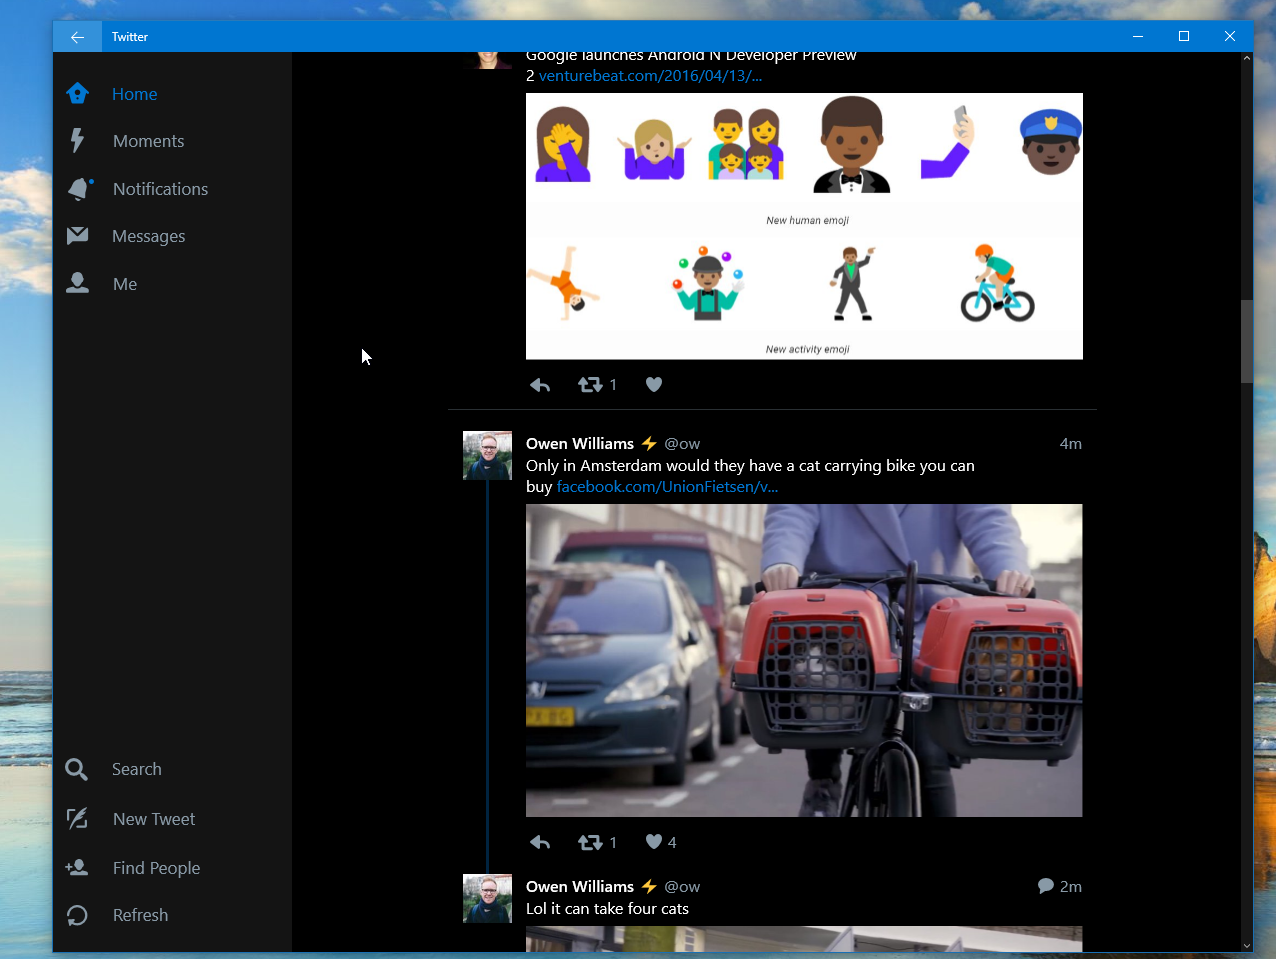Open the facebook.com/UnionFietsen link
This screenshot has height=959, width=1276.
[x=667, y=487]
